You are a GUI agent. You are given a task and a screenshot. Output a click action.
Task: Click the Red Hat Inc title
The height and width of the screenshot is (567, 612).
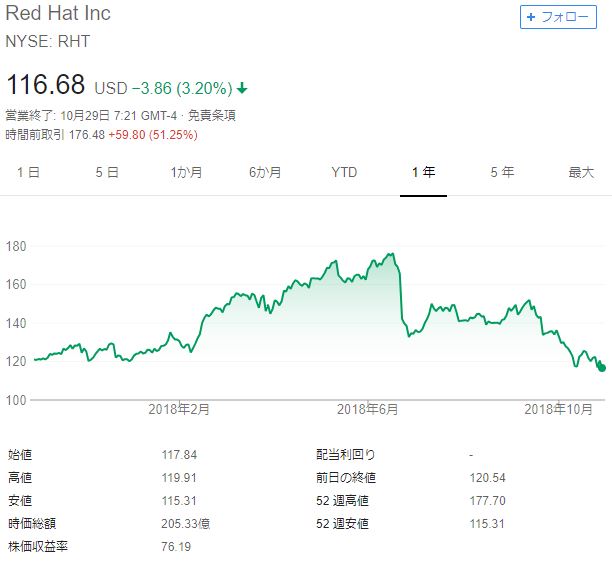[58, 13]
